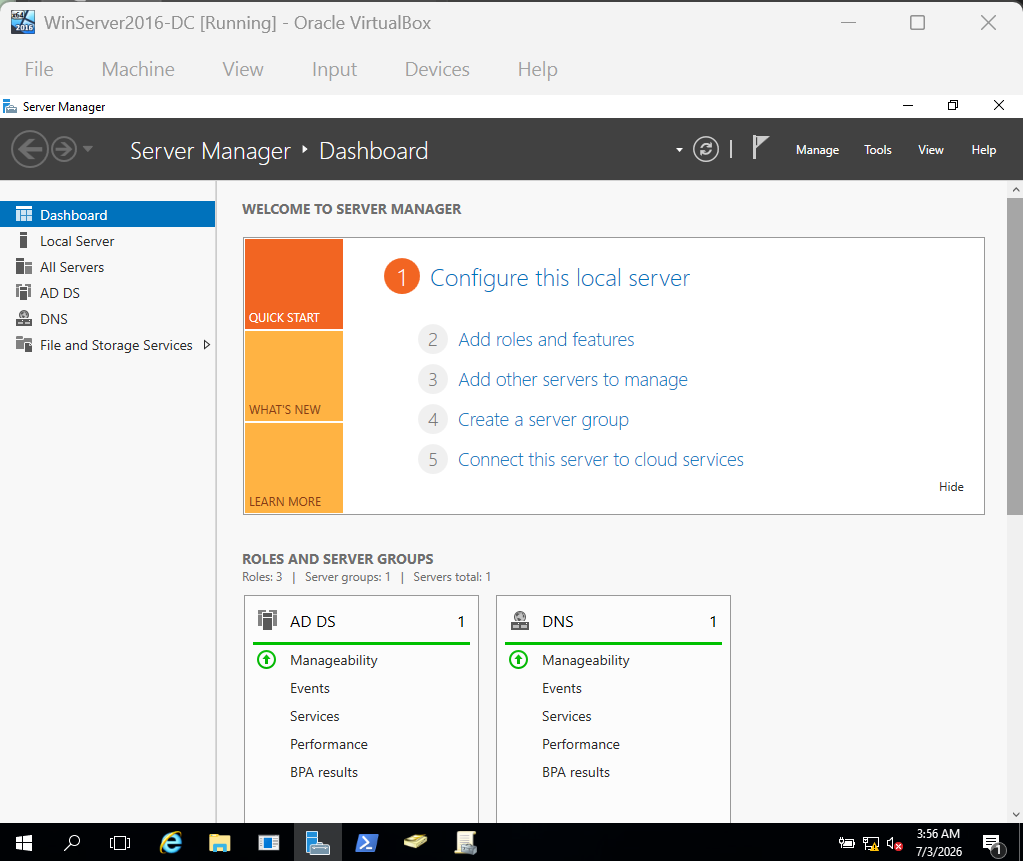Open Events in the AD DS tile

point(310,688)
